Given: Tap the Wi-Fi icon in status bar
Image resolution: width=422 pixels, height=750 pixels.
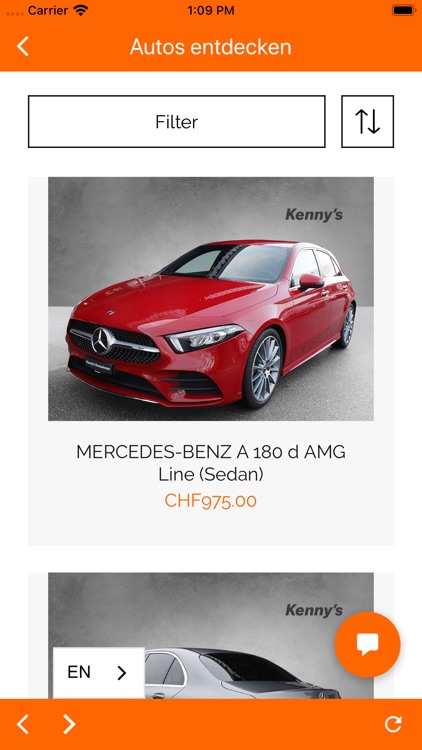Looking at the screenshot, I should coord(81,10).
